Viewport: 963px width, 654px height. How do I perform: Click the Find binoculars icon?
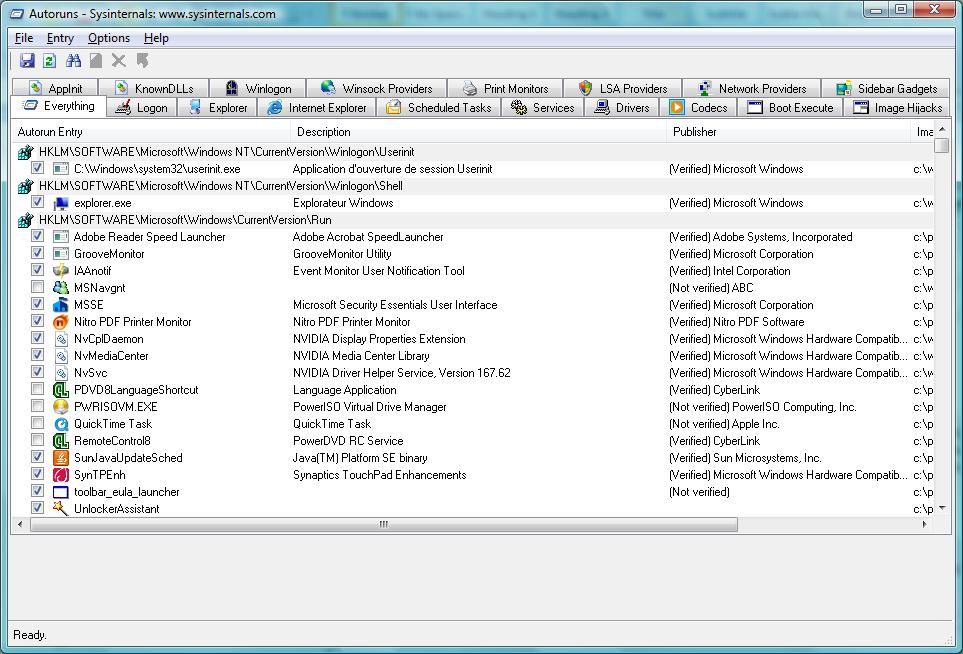pos(72,62)
